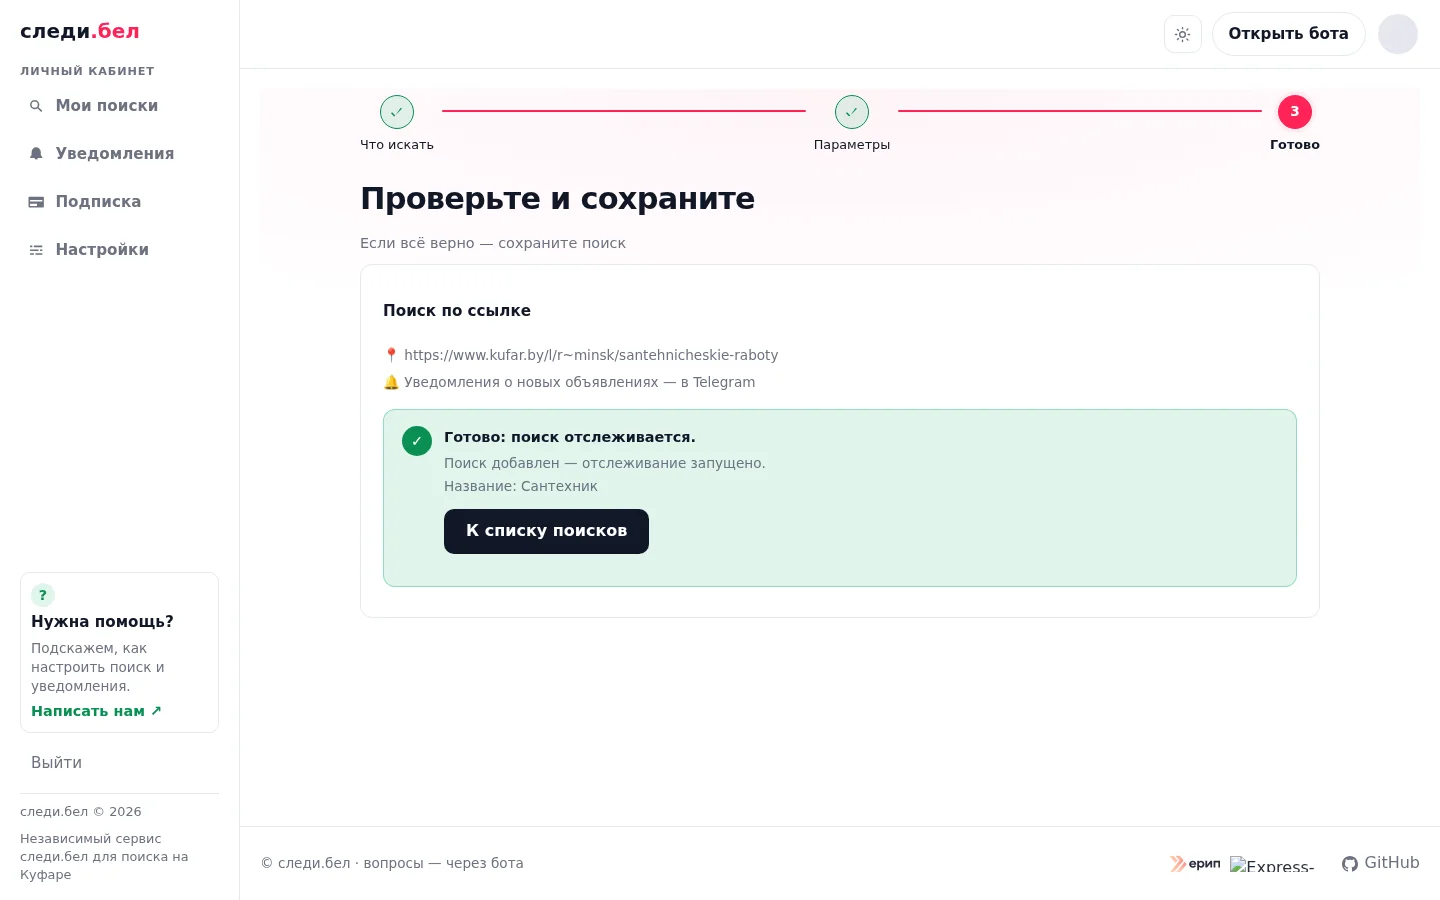Click the yellow bell icon before Уведомления line
The width and height of the screenshot is (1440, 900).
pyautogui.click(x=391, y=382)
